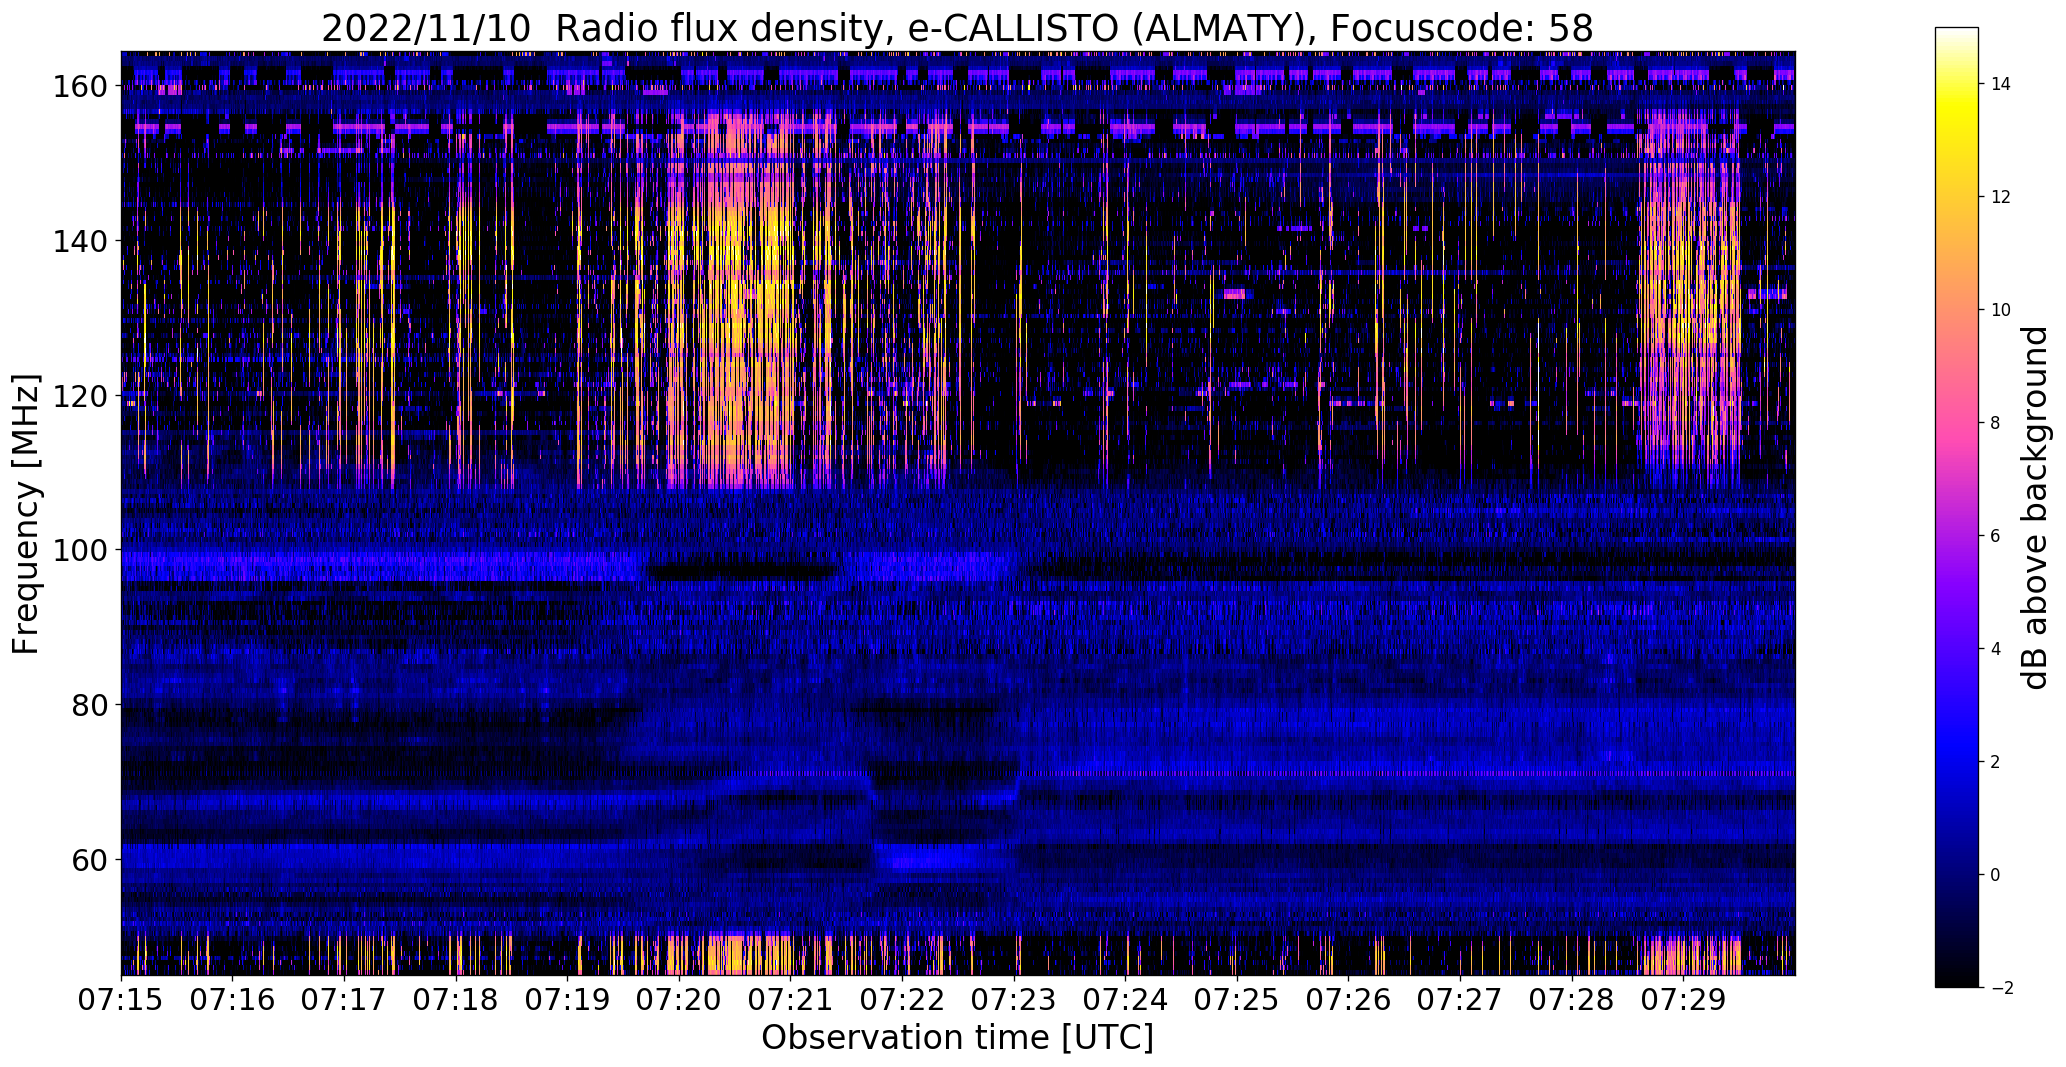
Task: Click the 'Observation time [UTC]' axis label
Action: point(957,1038)
